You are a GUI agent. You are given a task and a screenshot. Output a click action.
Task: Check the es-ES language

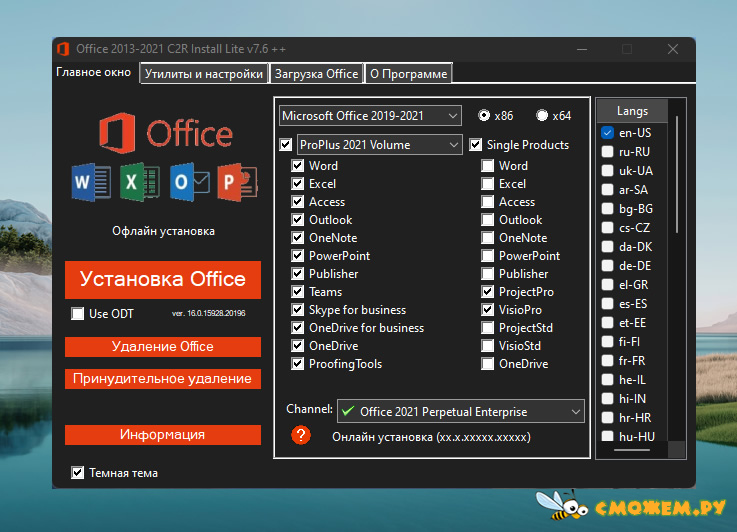(x=607, y=304)
